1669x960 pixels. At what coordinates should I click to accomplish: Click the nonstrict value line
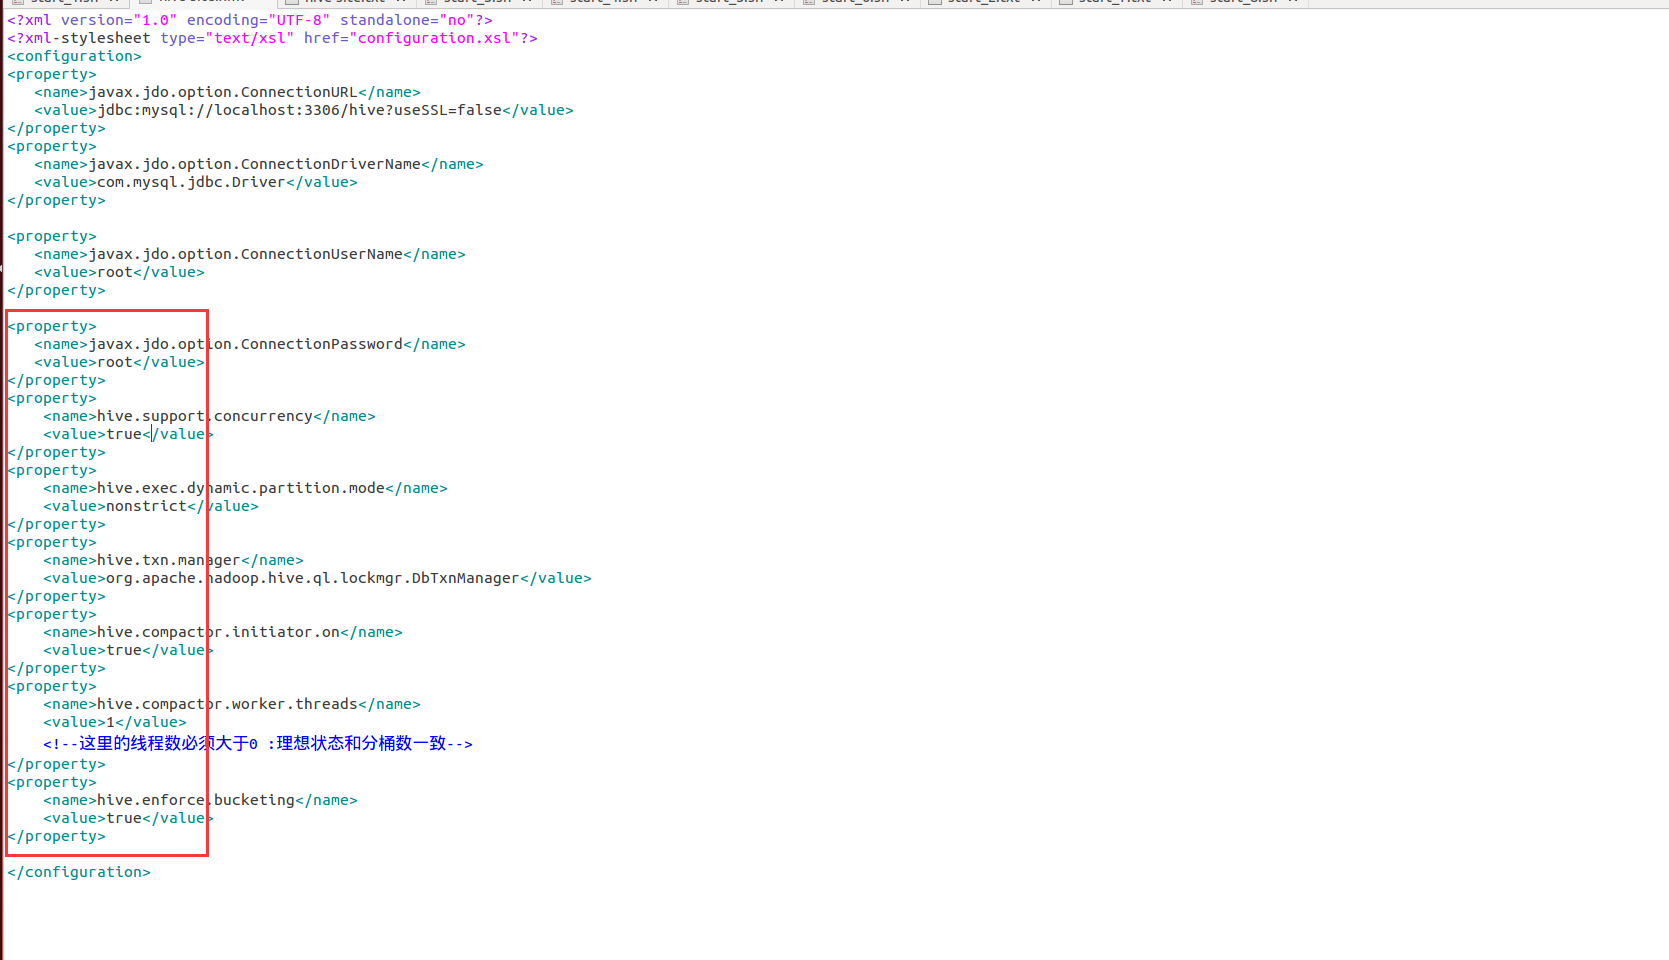coord(151,506)
